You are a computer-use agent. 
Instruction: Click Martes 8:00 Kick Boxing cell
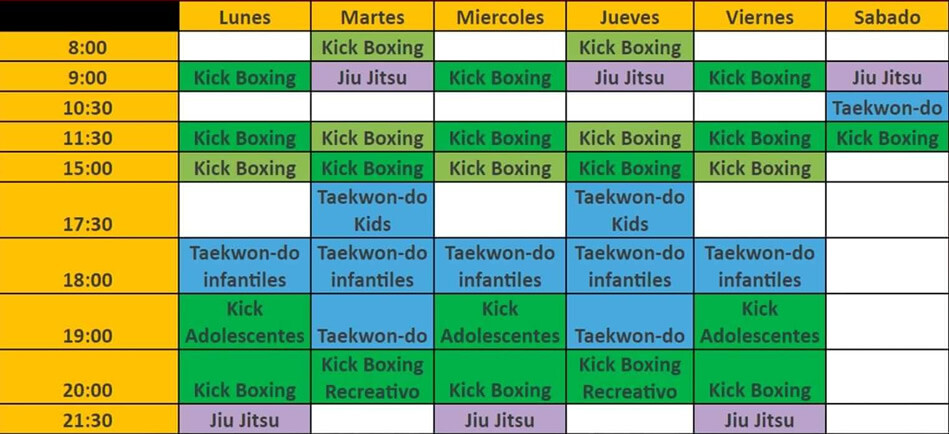tap(373, 47)
